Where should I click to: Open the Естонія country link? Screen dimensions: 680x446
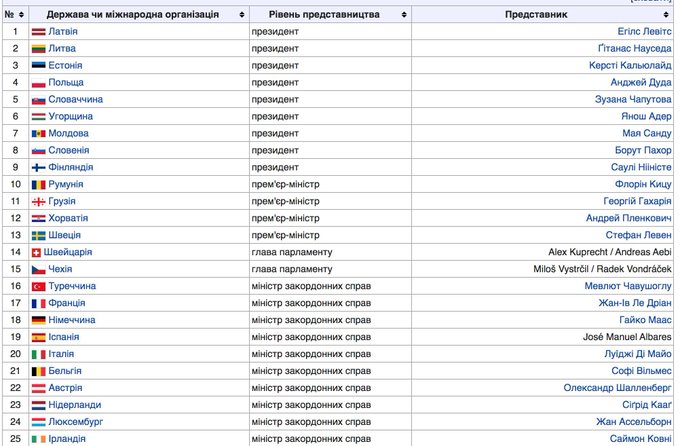click(x=65, y=66)
